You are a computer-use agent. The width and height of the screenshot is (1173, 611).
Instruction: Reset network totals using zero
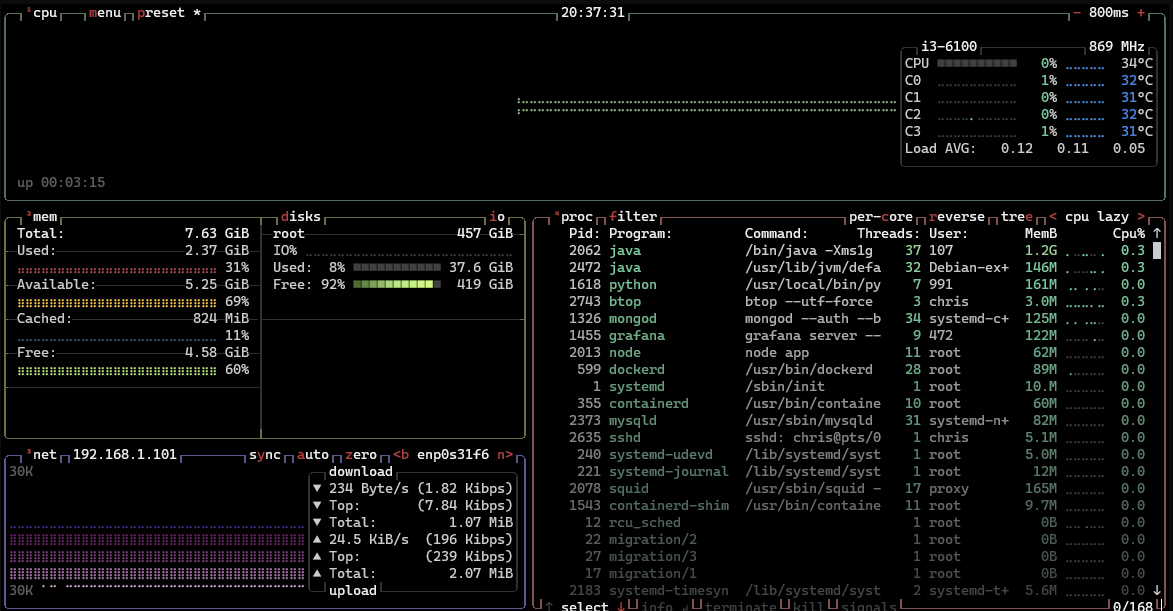(x=362, y=455)
